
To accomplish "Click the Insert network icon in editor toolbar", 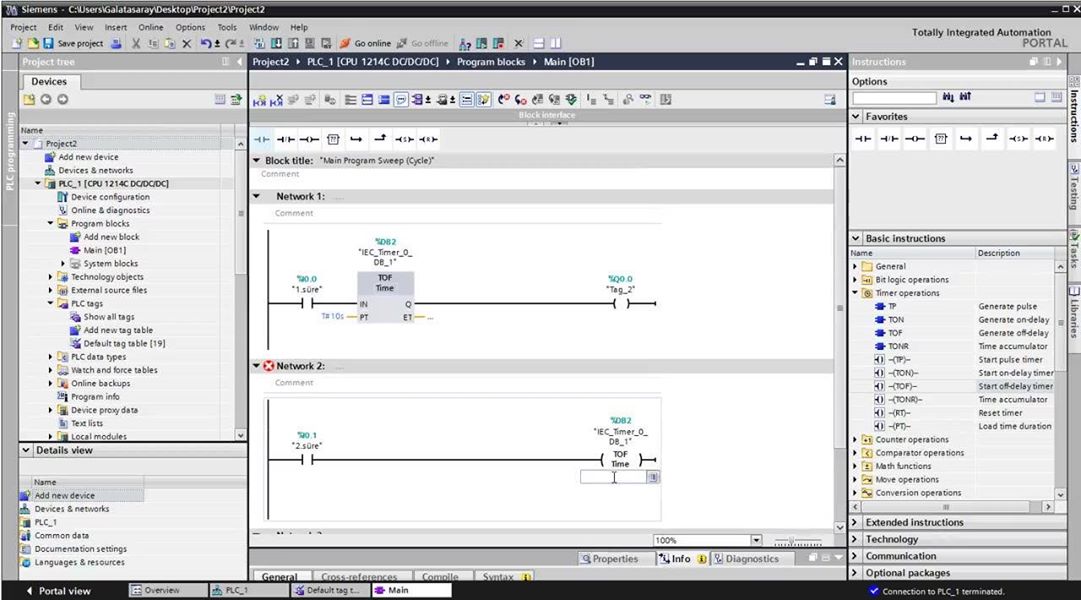I will pyautogui.click(x=259, y=100).
